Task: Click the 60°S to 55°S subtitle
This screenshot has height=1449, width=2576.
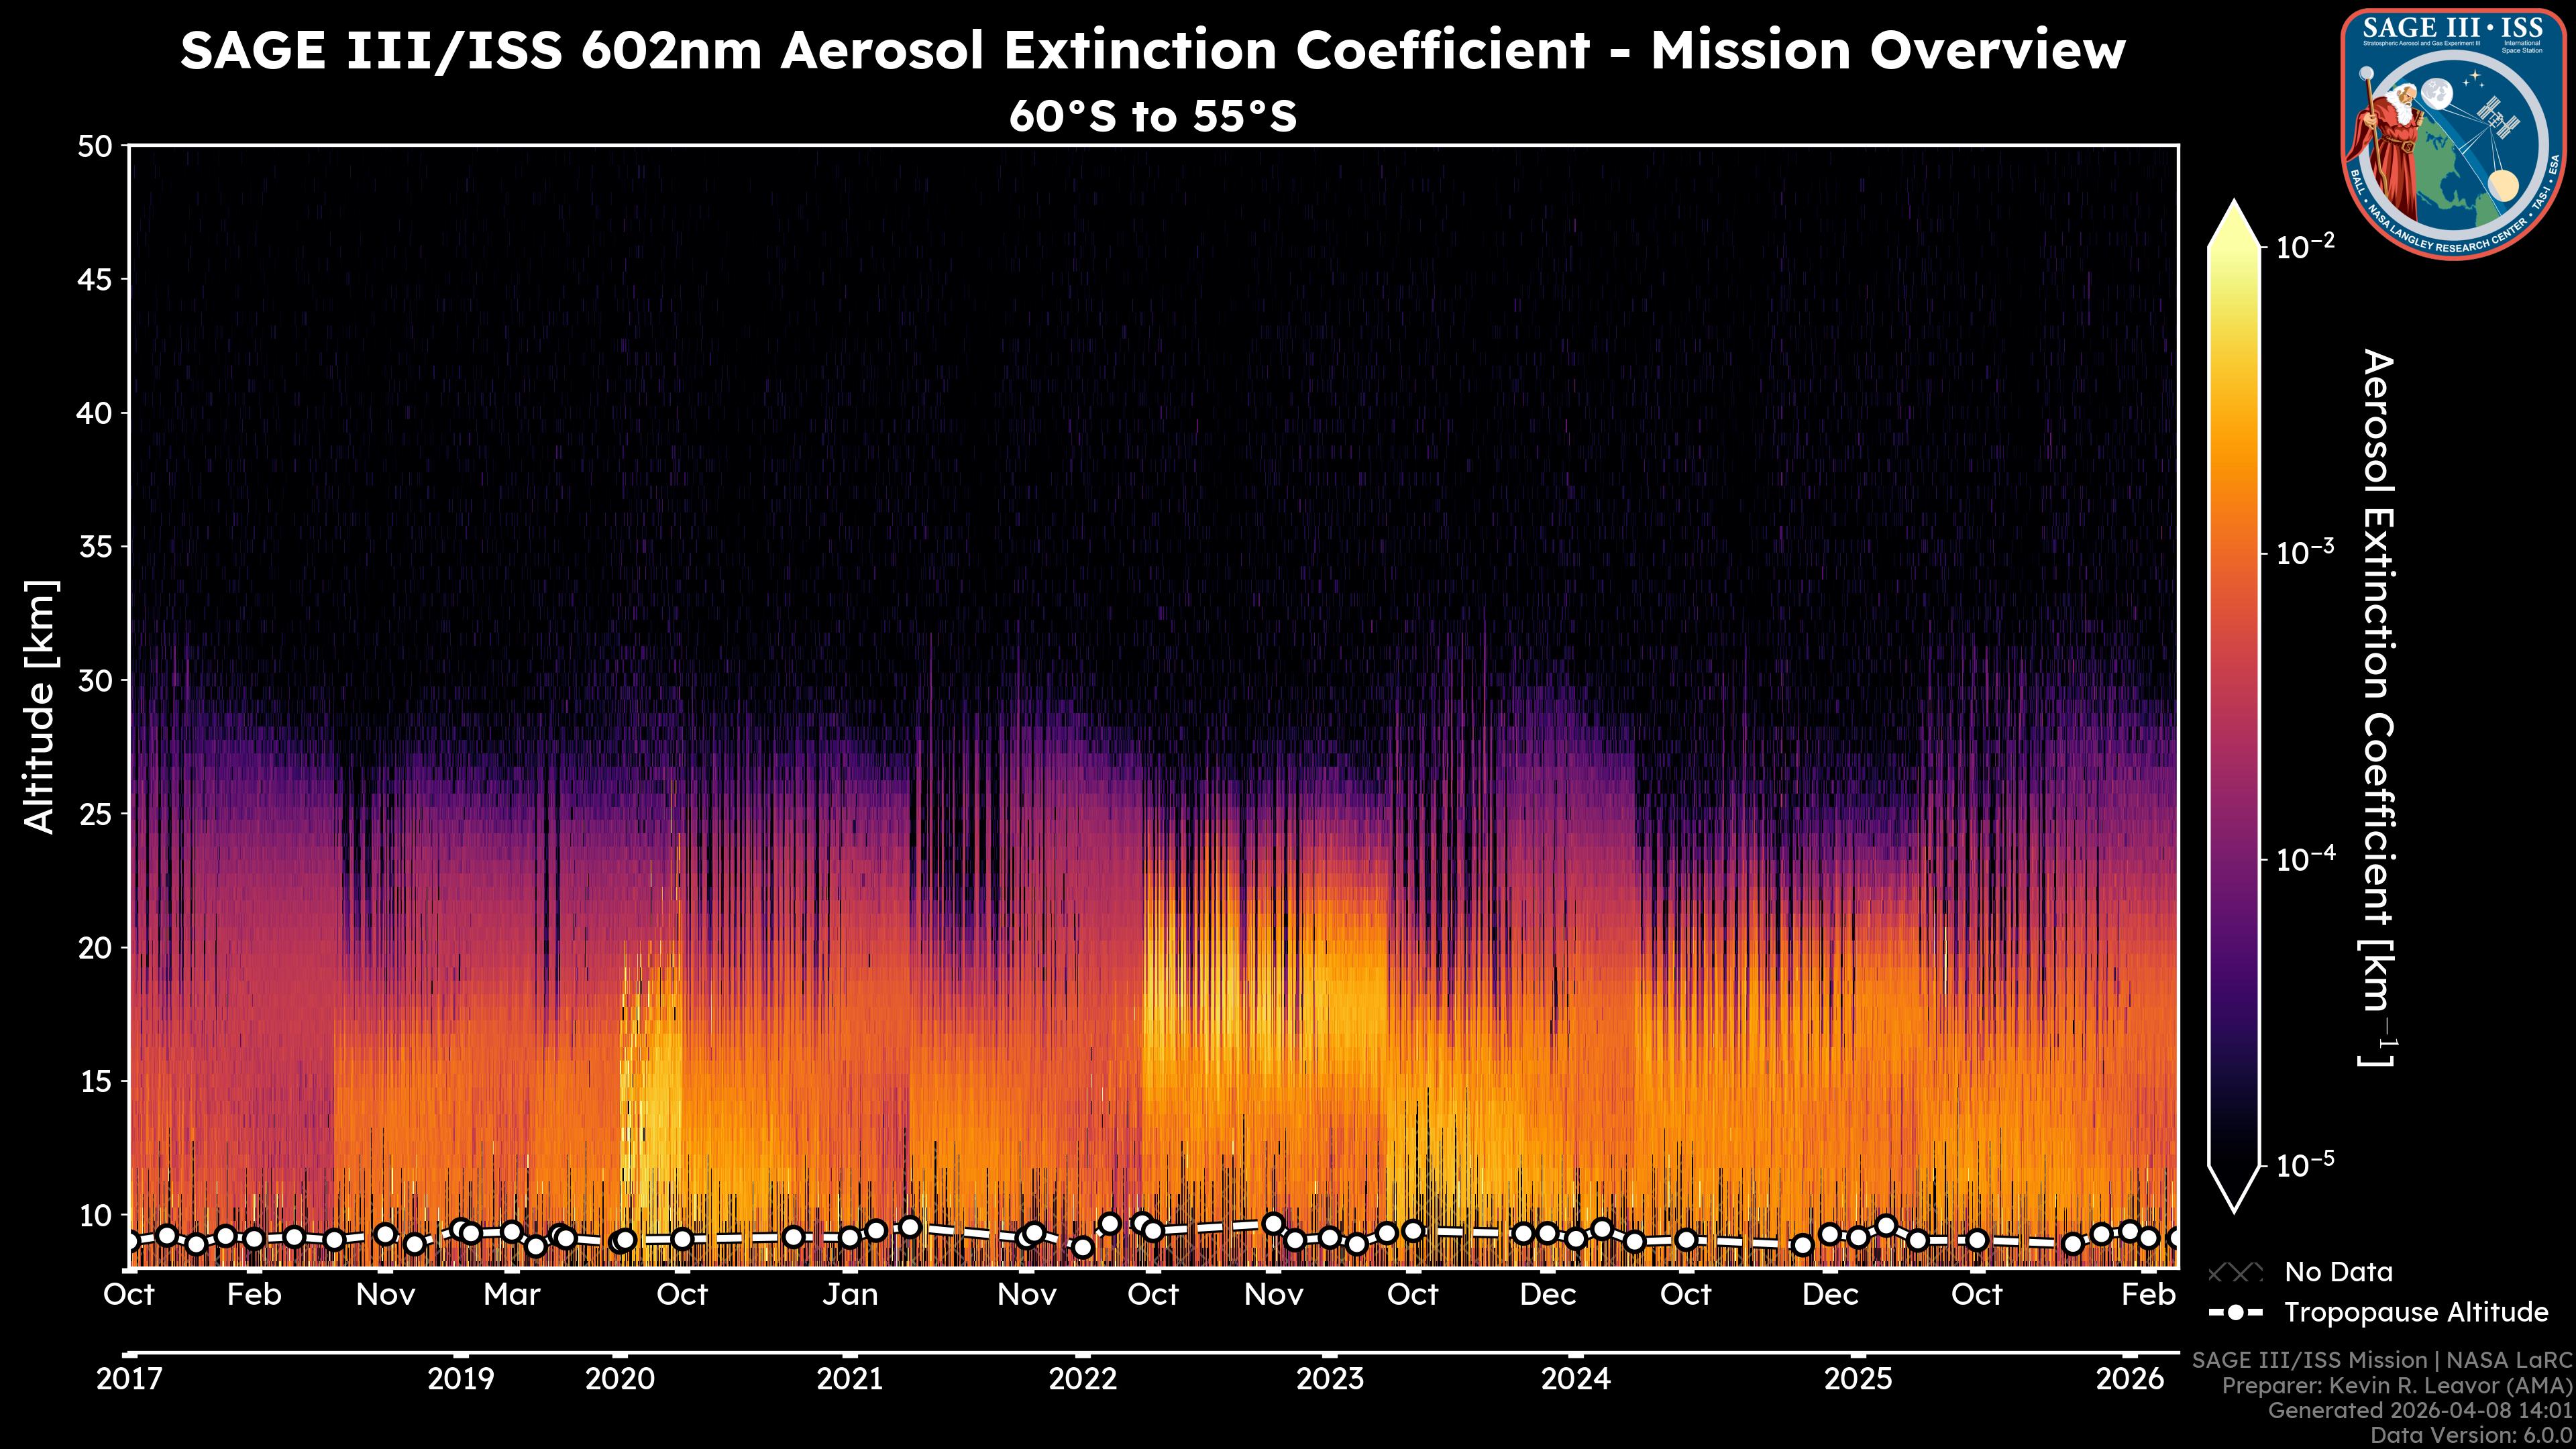Action: [1152, 116]
